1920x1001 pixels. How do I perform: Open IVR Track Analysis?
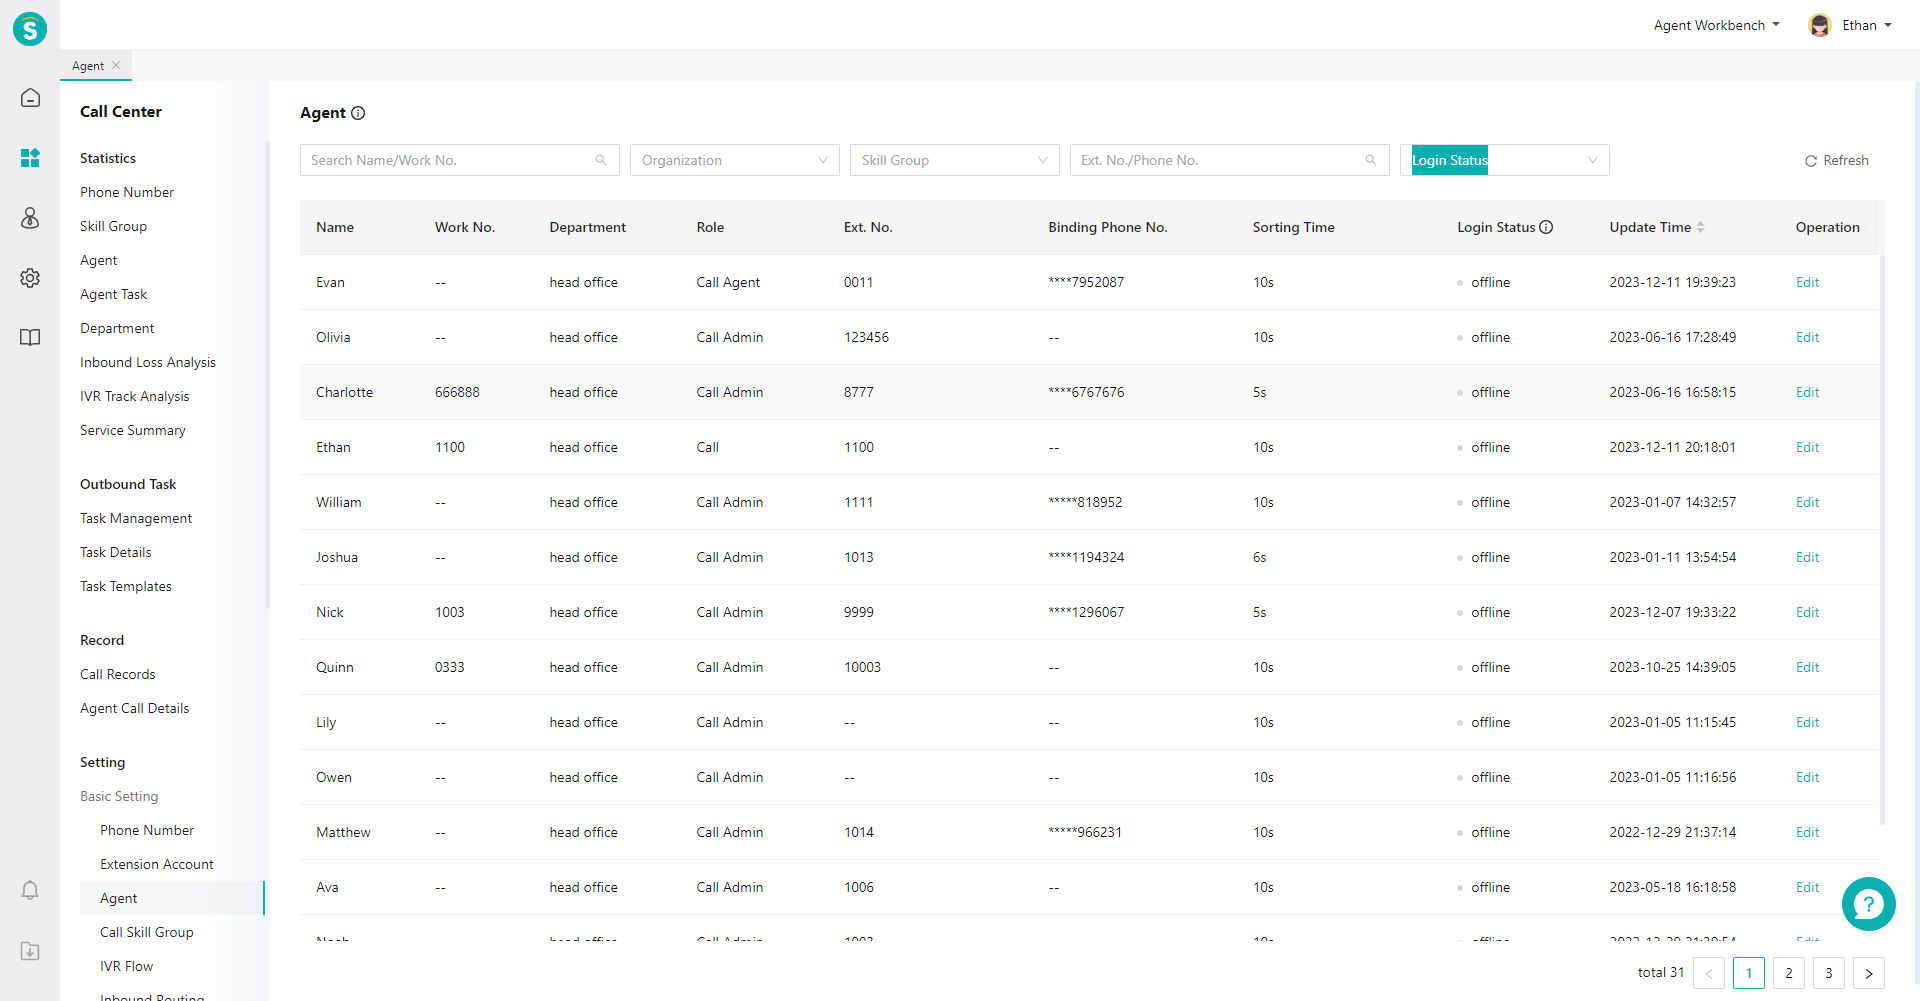(134, 396)
